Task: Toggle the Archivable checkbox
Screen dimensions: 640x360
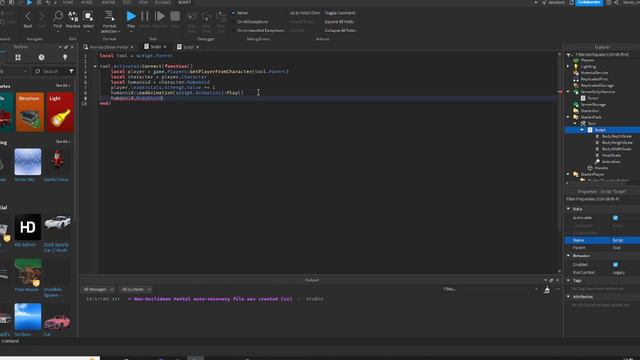Action: [x=616, y=218]
